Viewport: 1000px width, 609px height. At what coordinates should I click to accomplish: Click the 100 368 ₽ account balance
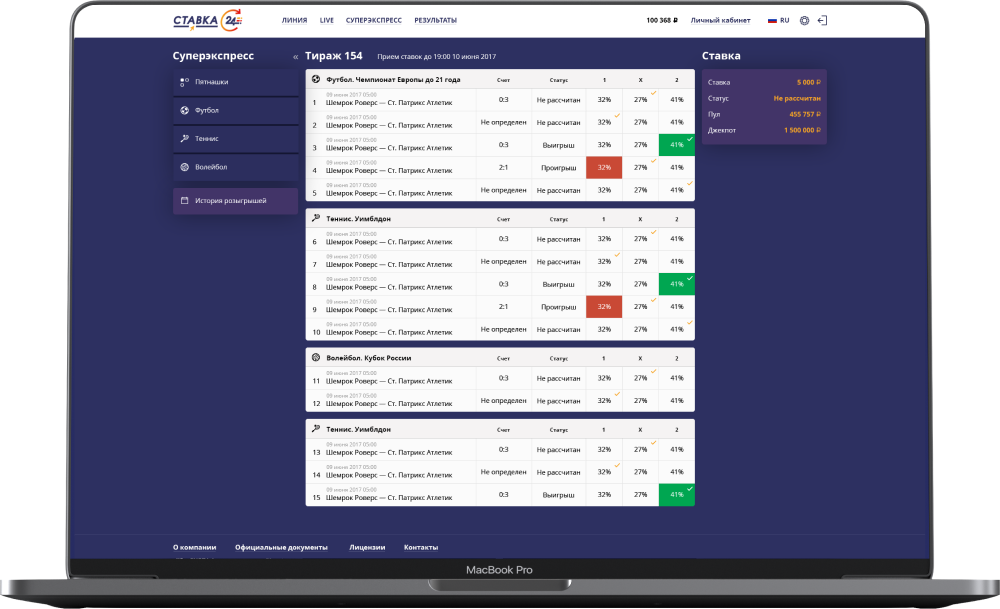(662, 20)
